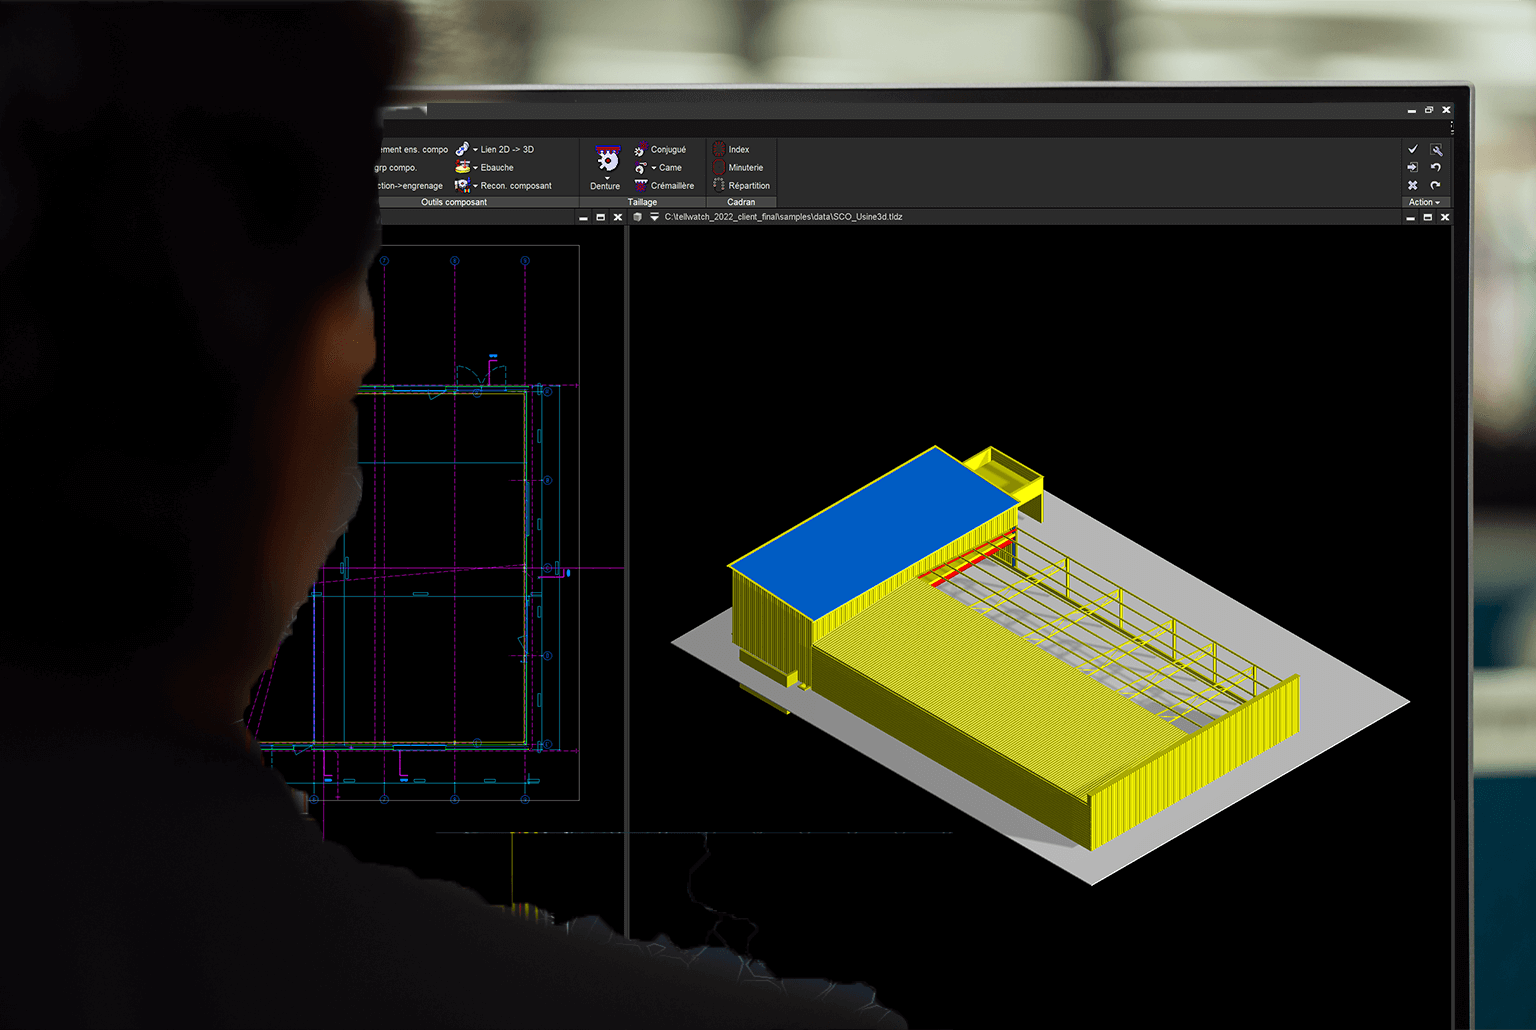Click the Cadran group label

click(x=741, y=202)
